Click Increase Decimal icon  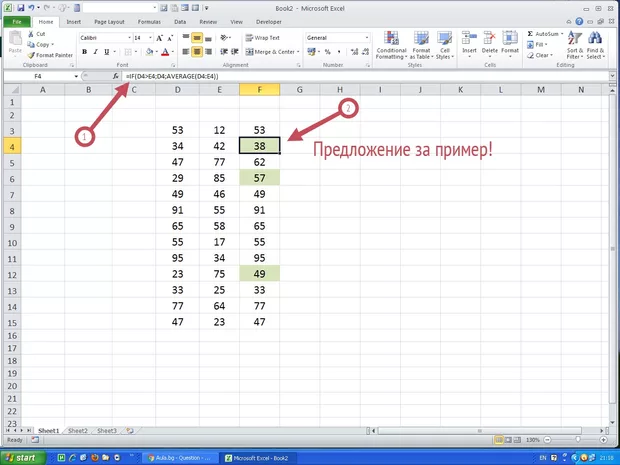point(354,52)
